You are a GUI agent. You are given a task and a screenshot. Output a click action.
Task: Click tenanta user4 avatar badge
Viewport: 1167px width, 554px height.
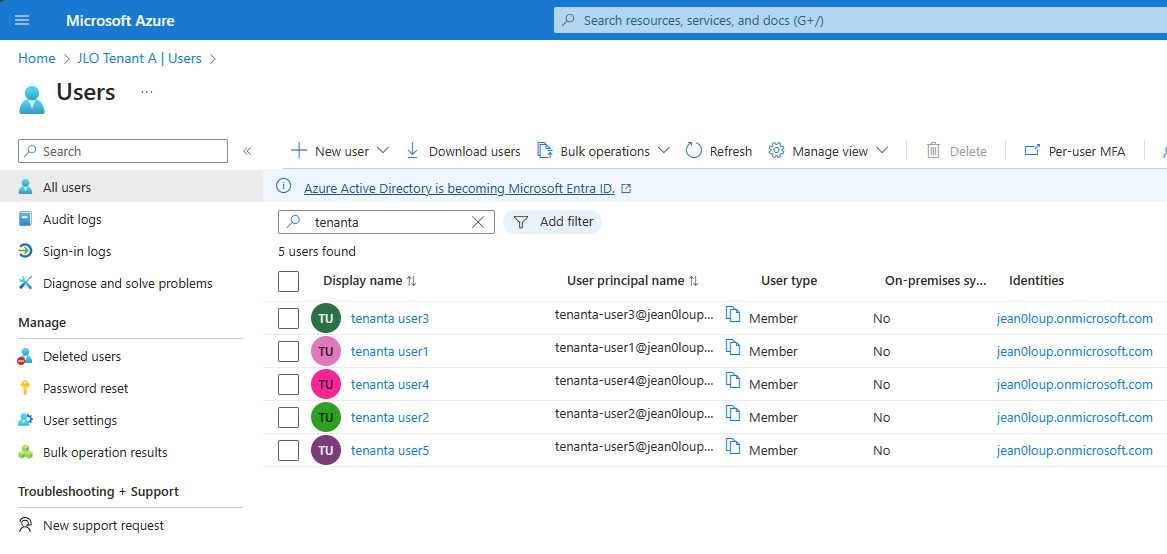[326, 384]
